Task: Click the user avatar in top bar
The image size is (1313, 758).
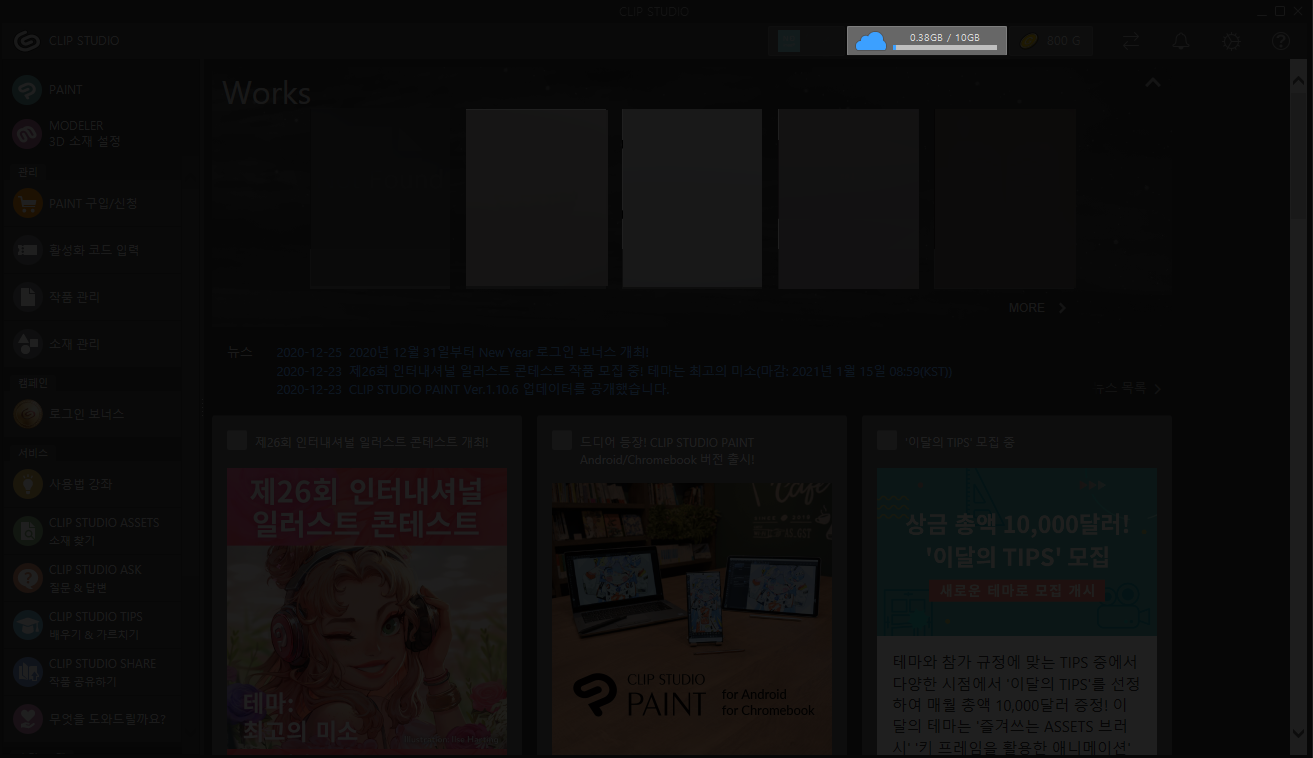Action: point(789,41)
